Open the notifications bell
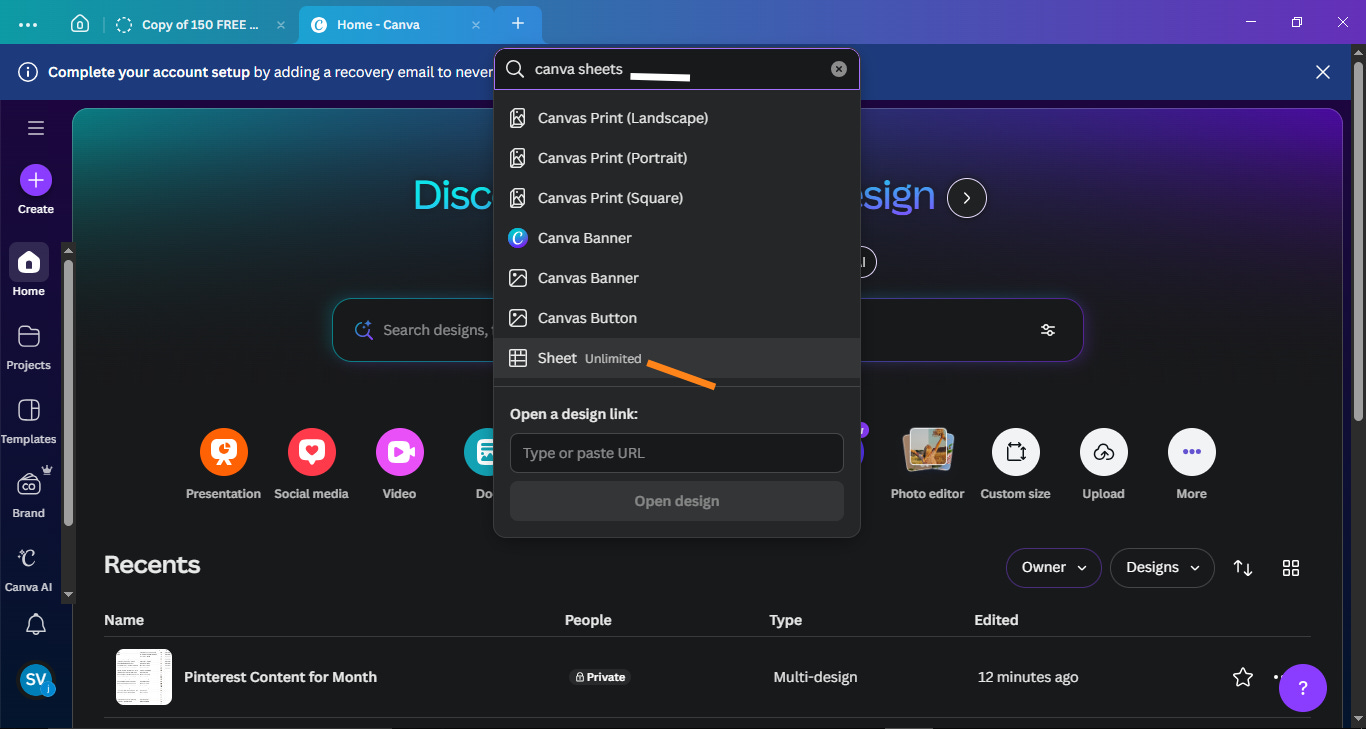The height and width of the screenshot is (729, 1366). [36, 625]
